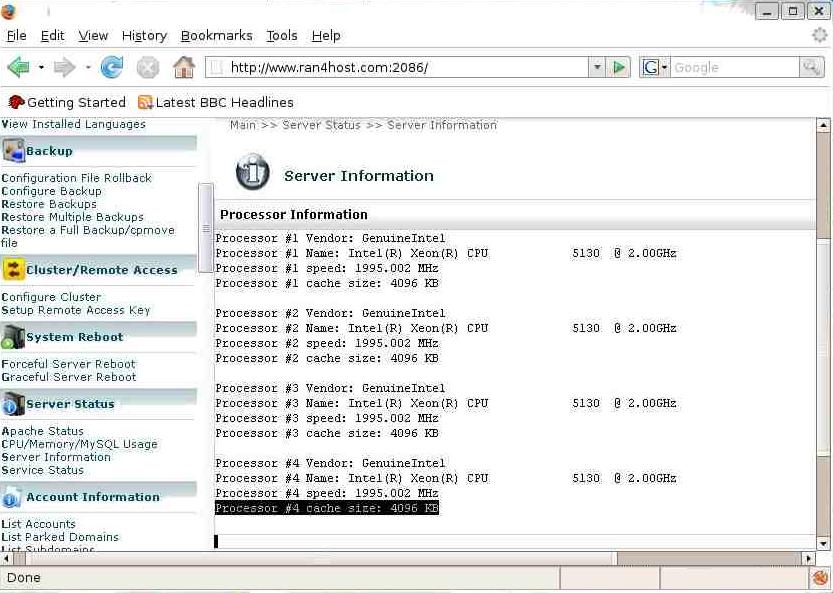Click the Forward navigation arrow
Viewport: 833px width, 593px height.
pyautogui.click(x=64, y=68)
